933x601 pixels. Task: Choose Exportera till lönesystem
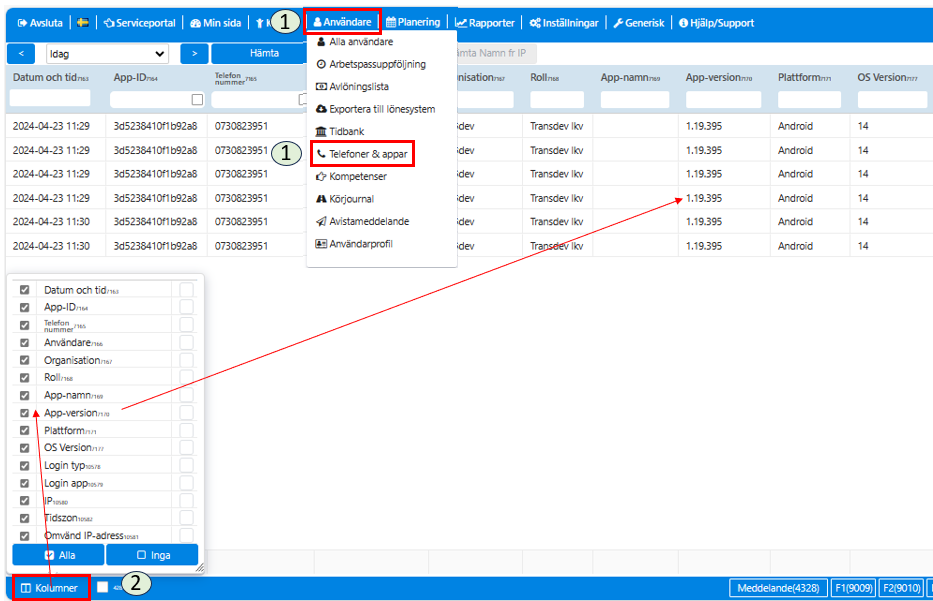pos(375,109)
